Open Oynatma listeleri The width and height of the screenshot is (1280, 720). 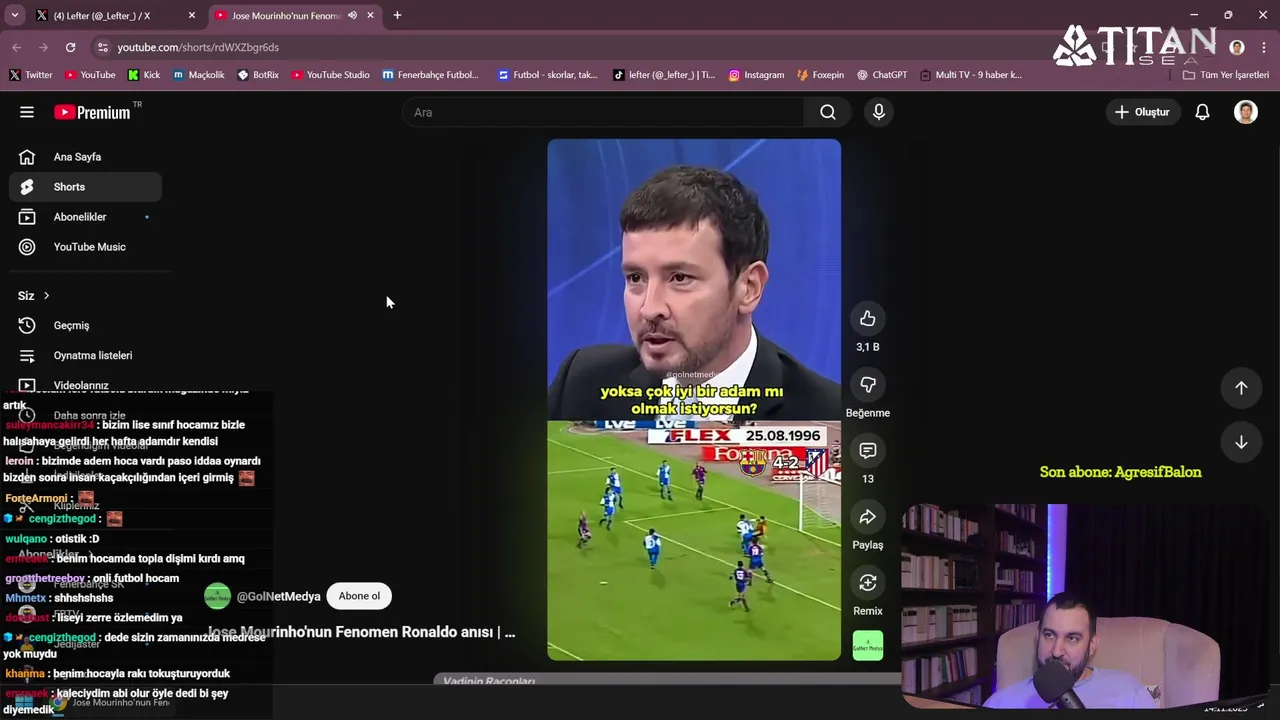pyautogui.click(x=85, y=356)
